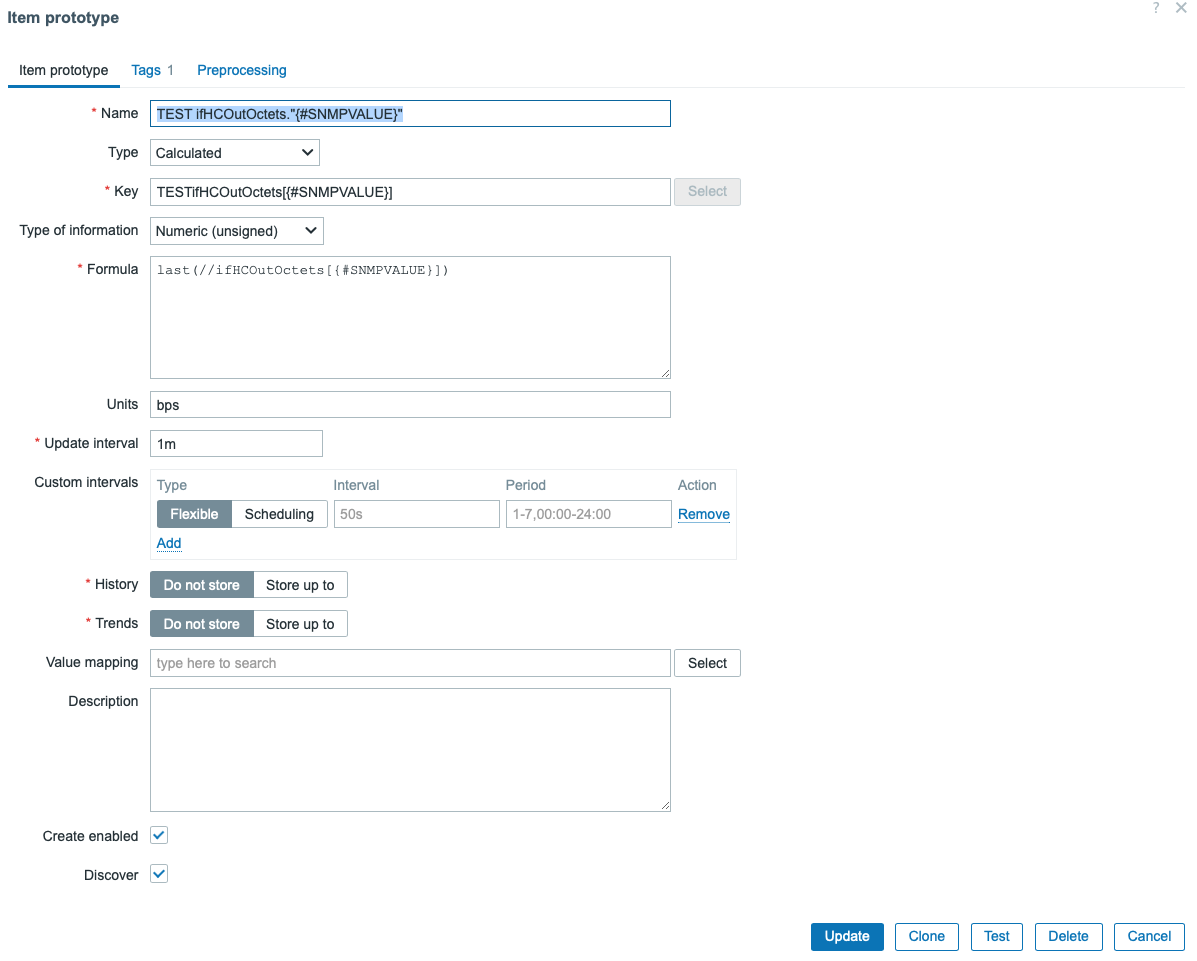Close the Item prototype dialog
Image resolution: width=1197 pixels, height=961 pixels.
pyautogui.click(x=1181, y=8)
